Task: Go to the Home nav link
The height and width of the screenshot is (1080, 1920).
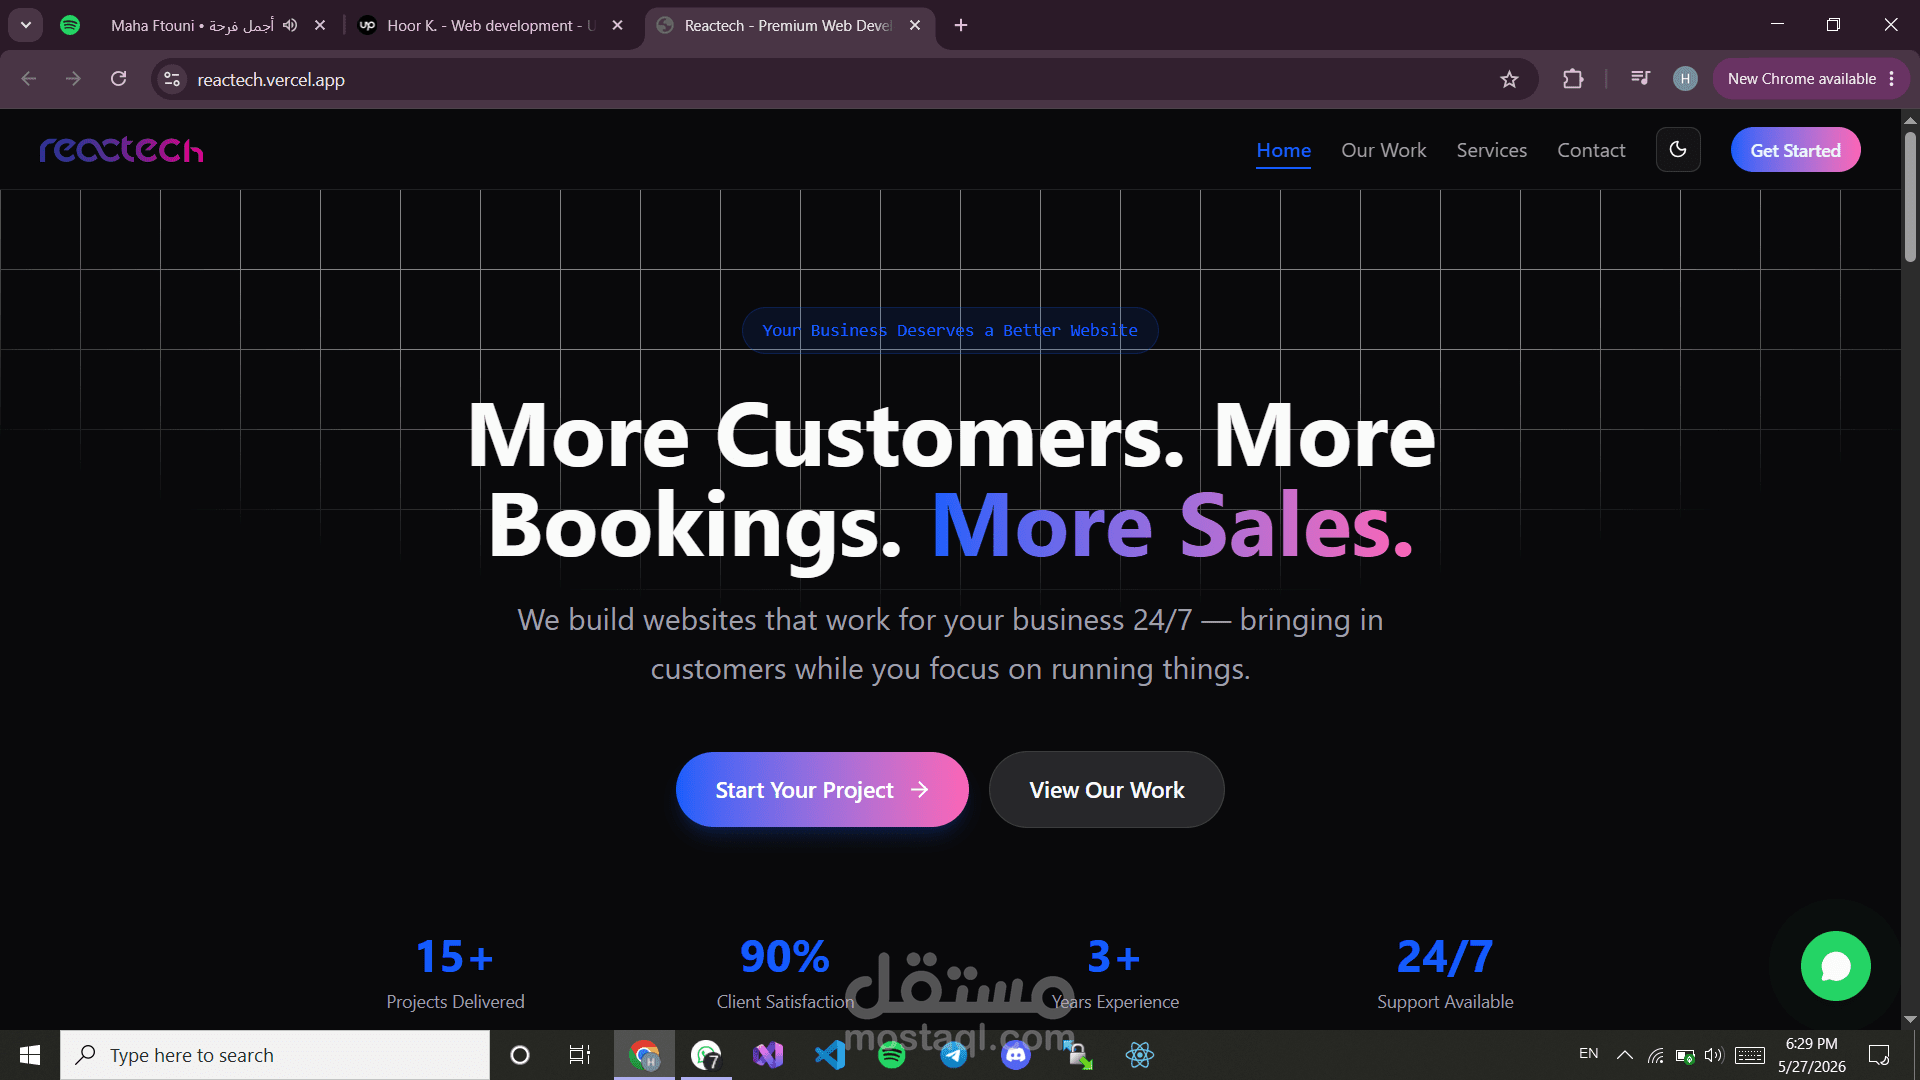Action: (x=1283, y=150)
